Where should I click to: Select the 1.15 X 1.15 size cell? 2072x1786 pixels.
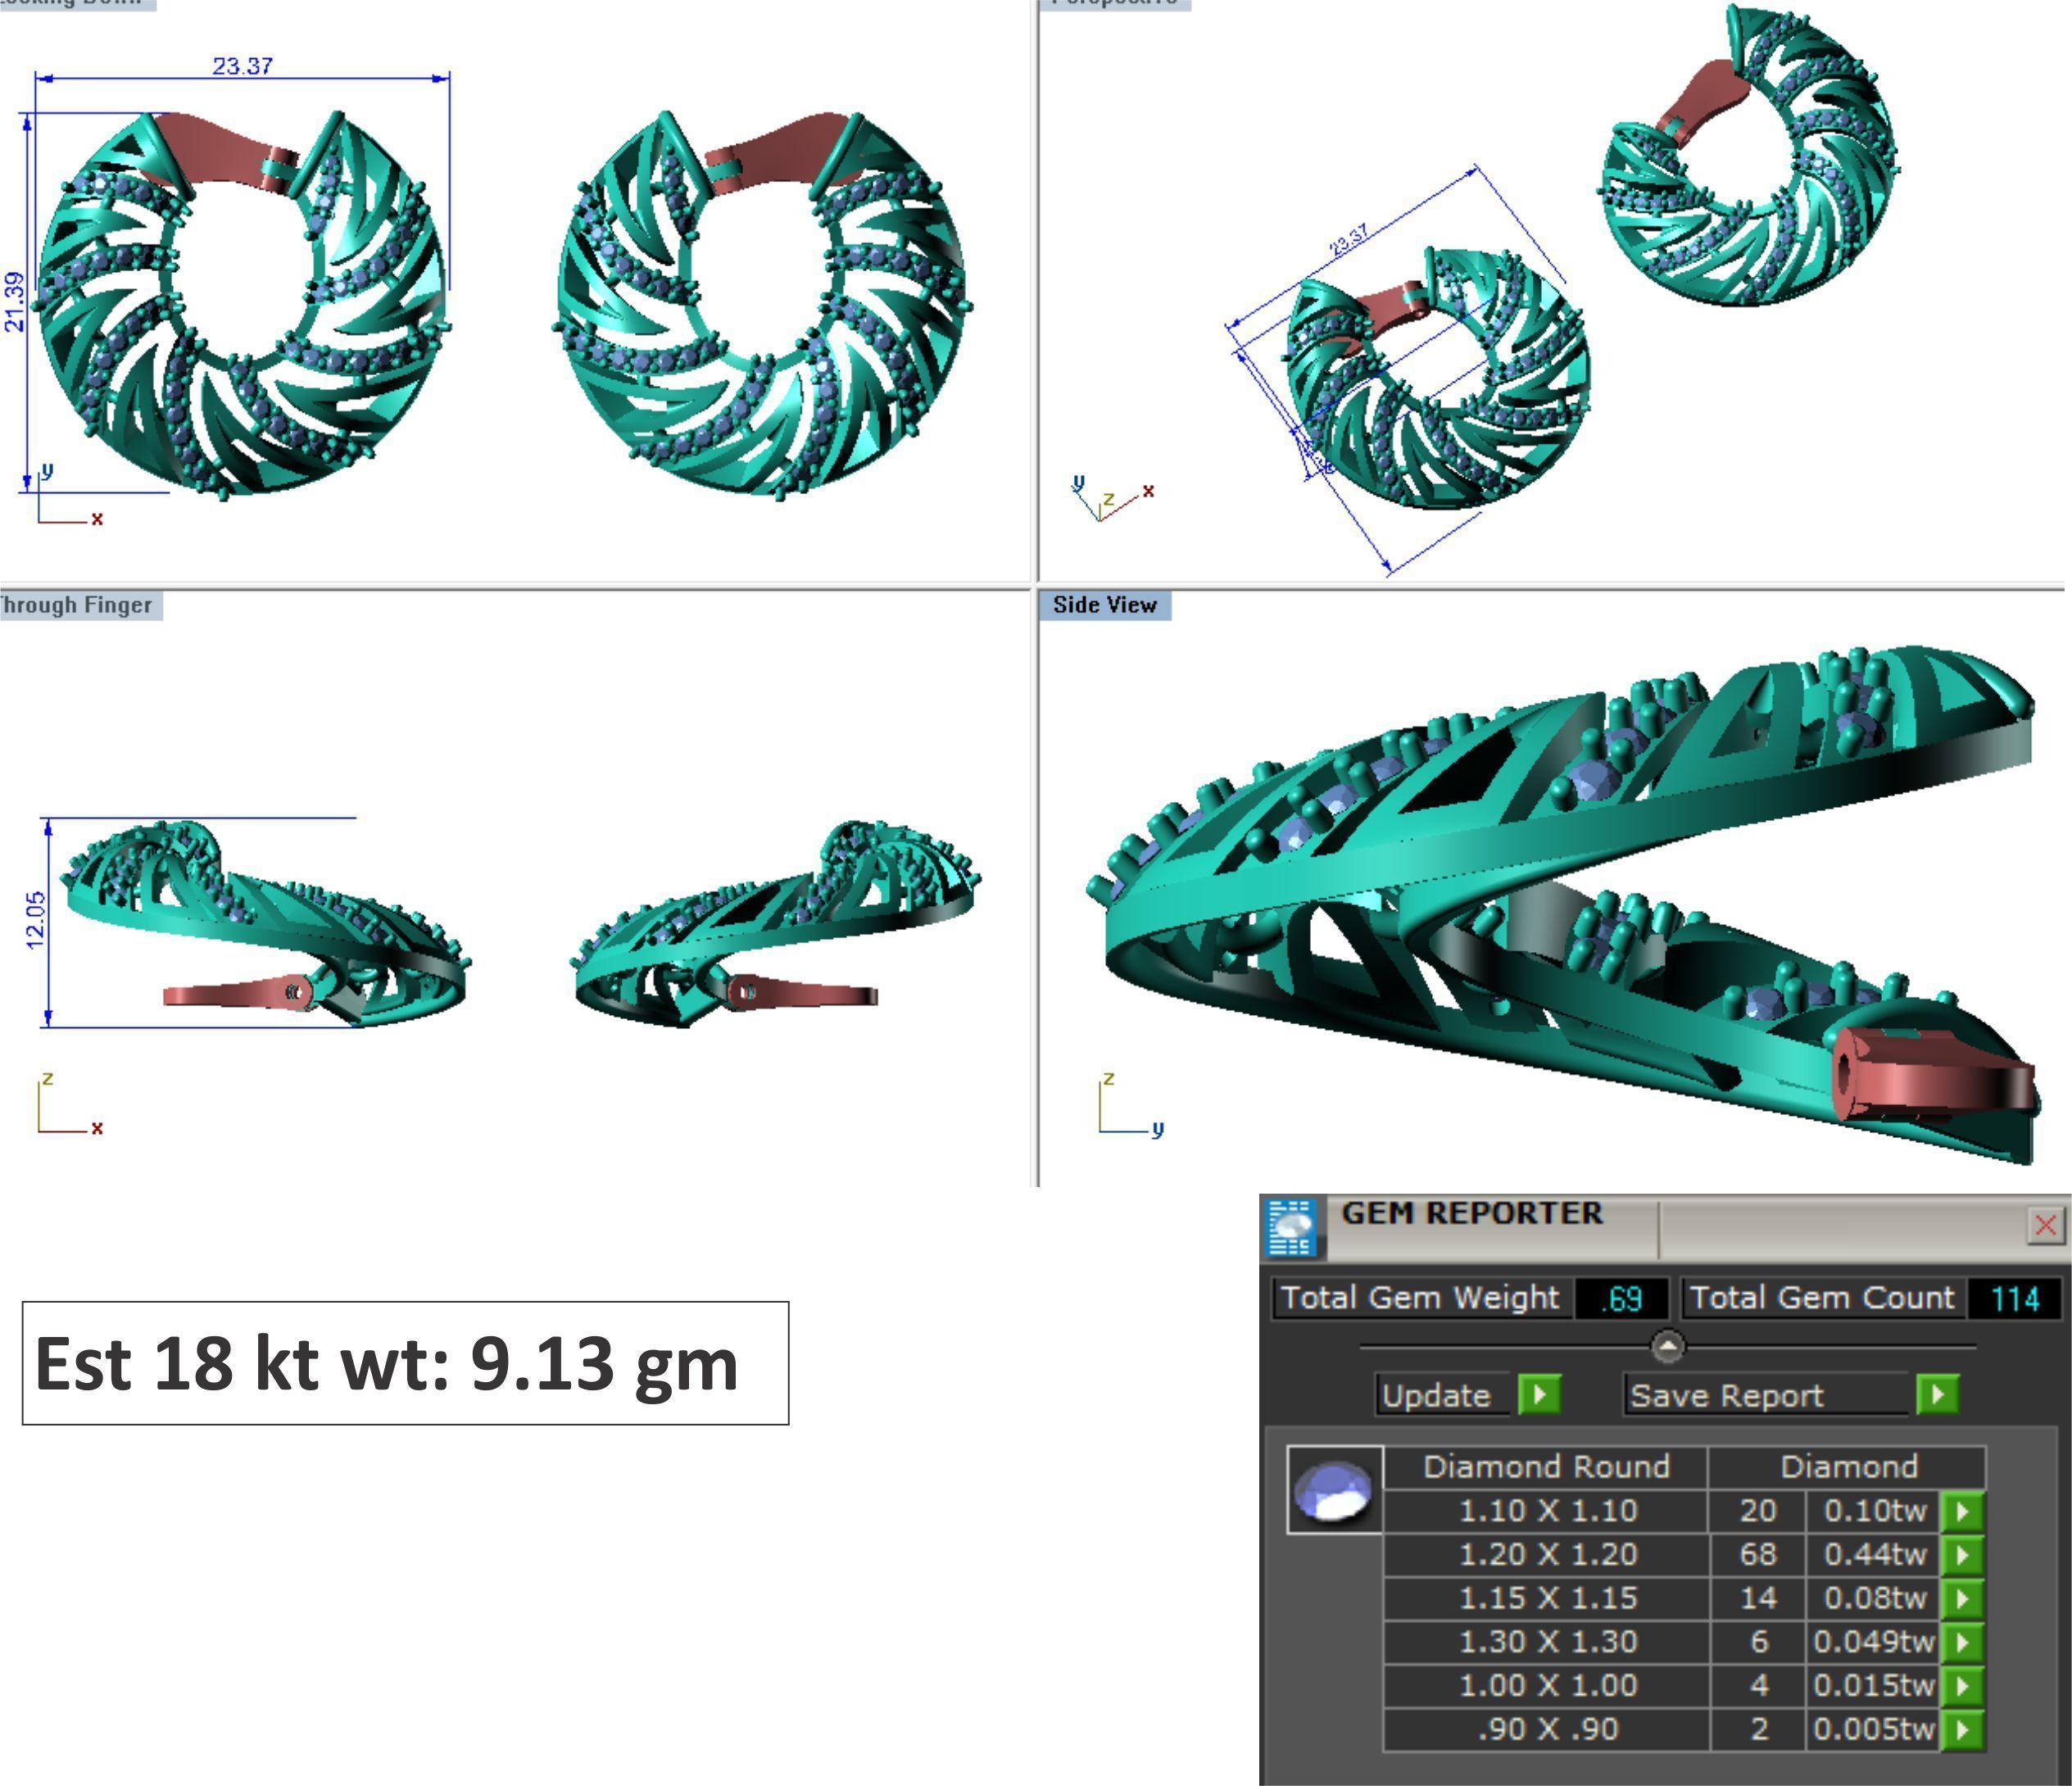click(1546, 1599)
